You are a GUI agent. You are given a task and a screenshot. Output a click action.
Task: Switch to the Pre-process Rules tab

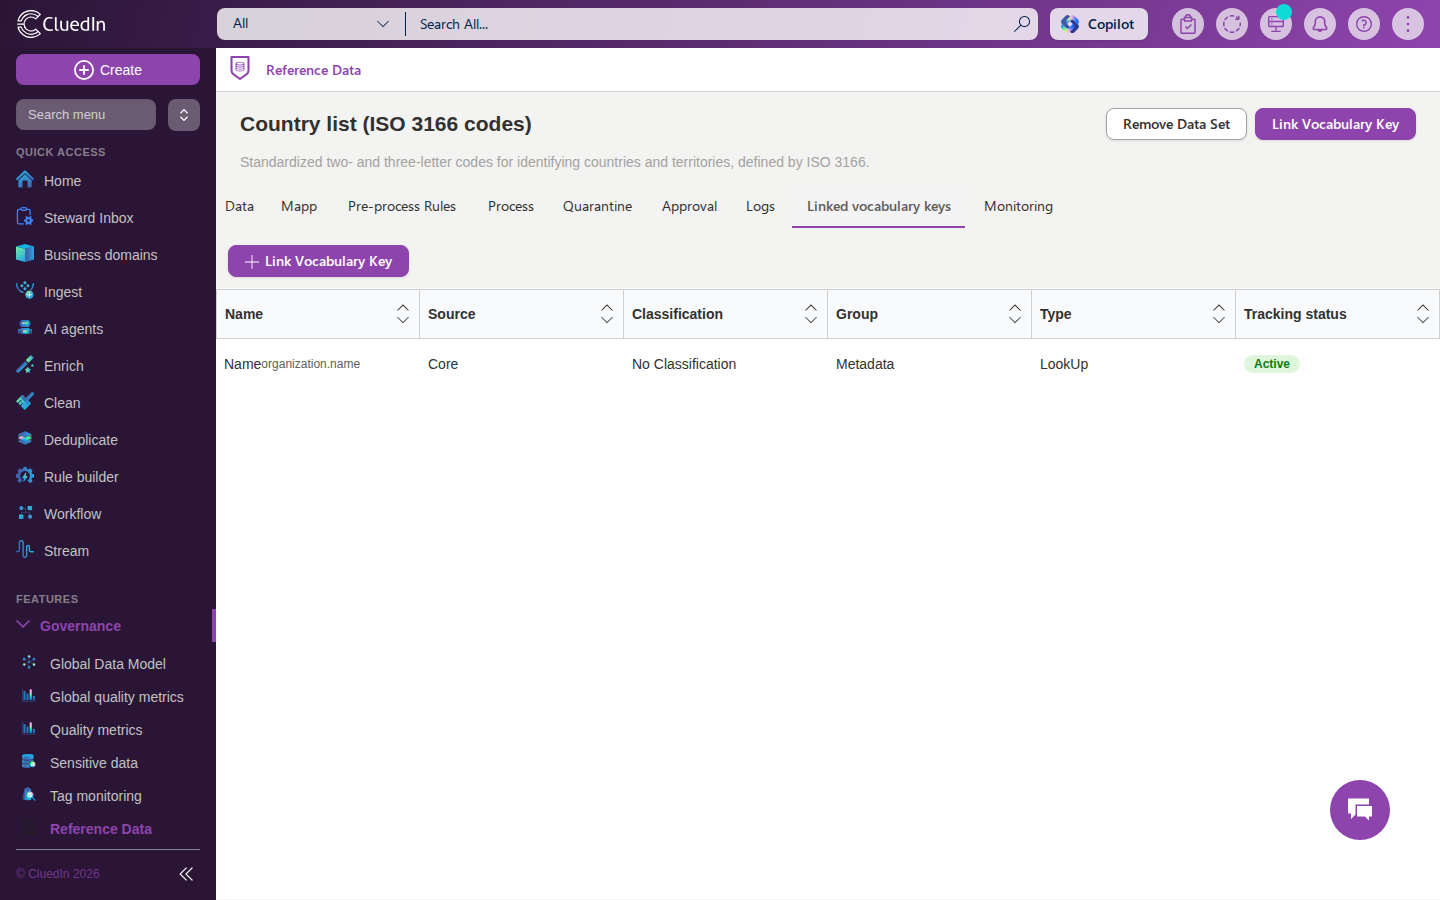[x=402, y=206]
